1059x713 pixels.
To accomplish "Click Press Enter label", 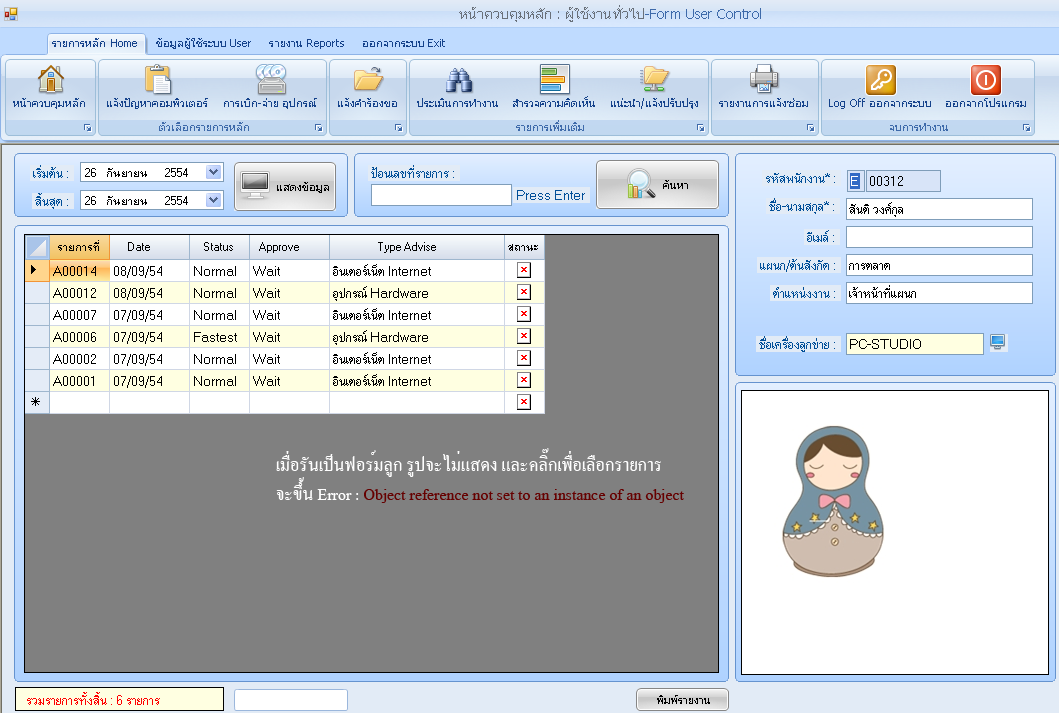I will click(550, 195).
